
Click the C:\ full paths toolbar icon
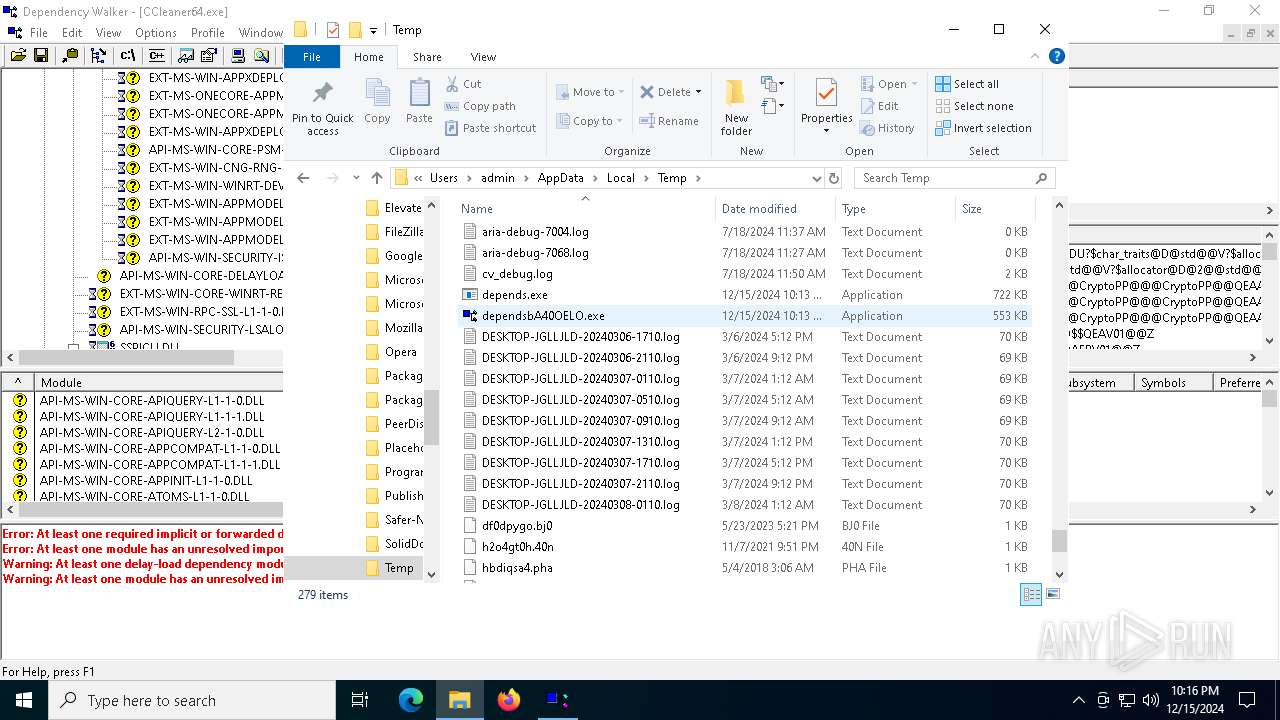128,56
